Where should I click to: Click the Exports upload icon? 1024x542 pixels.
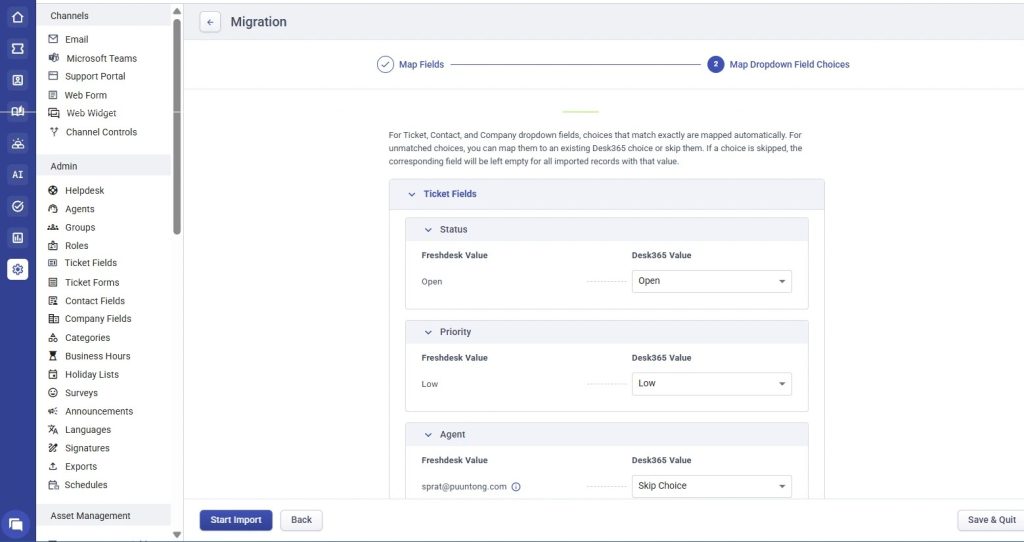[53, 466]
